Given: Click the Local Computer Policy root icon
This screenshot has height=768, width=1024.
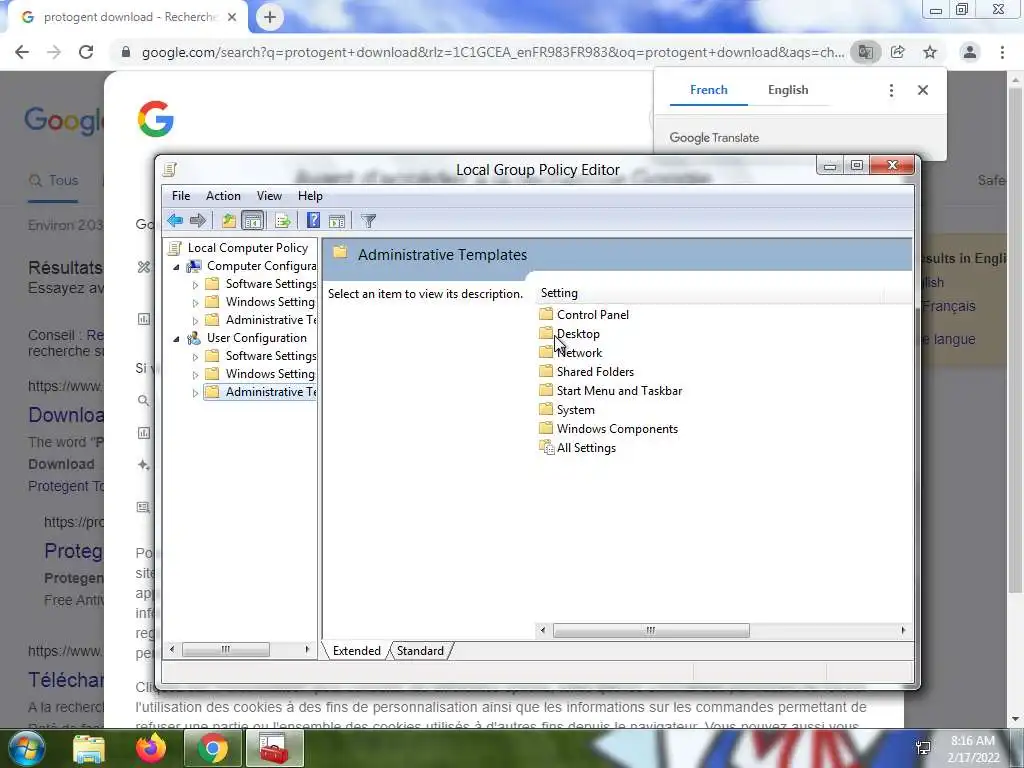Looking at the screenshot, I should click(x=174, y=248).
